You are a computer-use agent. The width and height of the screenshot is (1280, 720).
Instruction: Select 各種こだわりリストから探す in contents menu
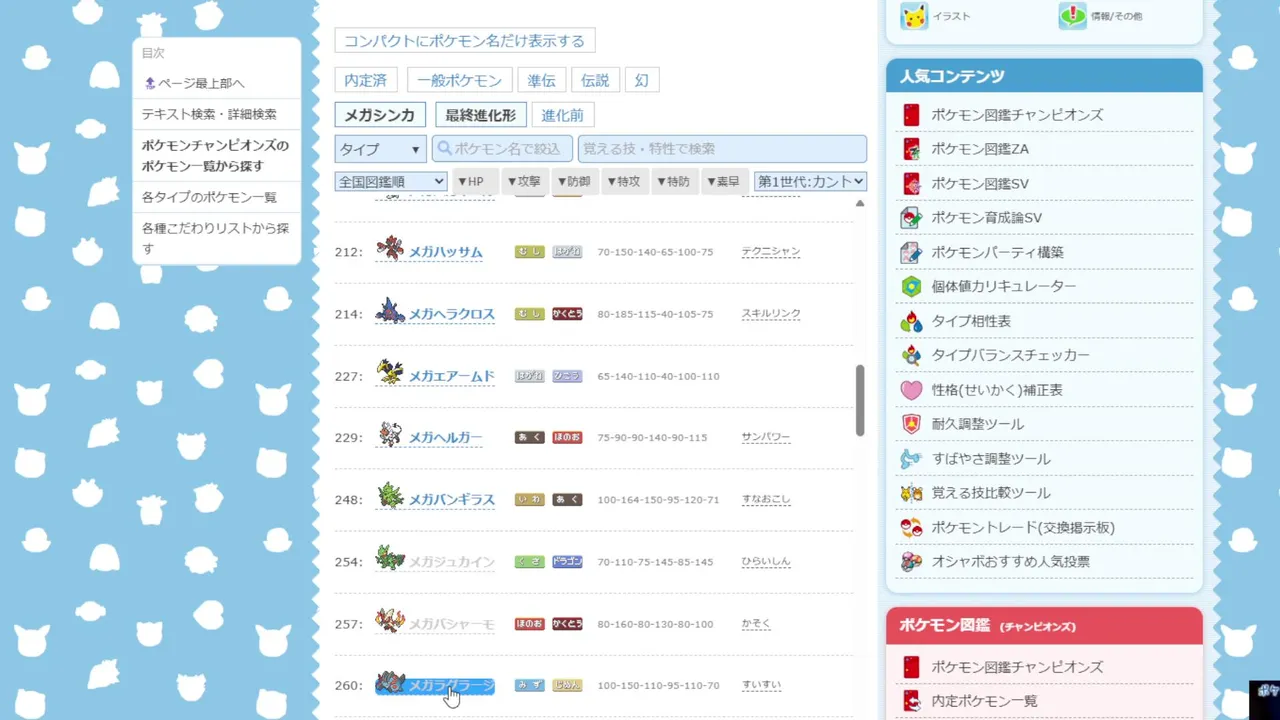tap(216, 238)
